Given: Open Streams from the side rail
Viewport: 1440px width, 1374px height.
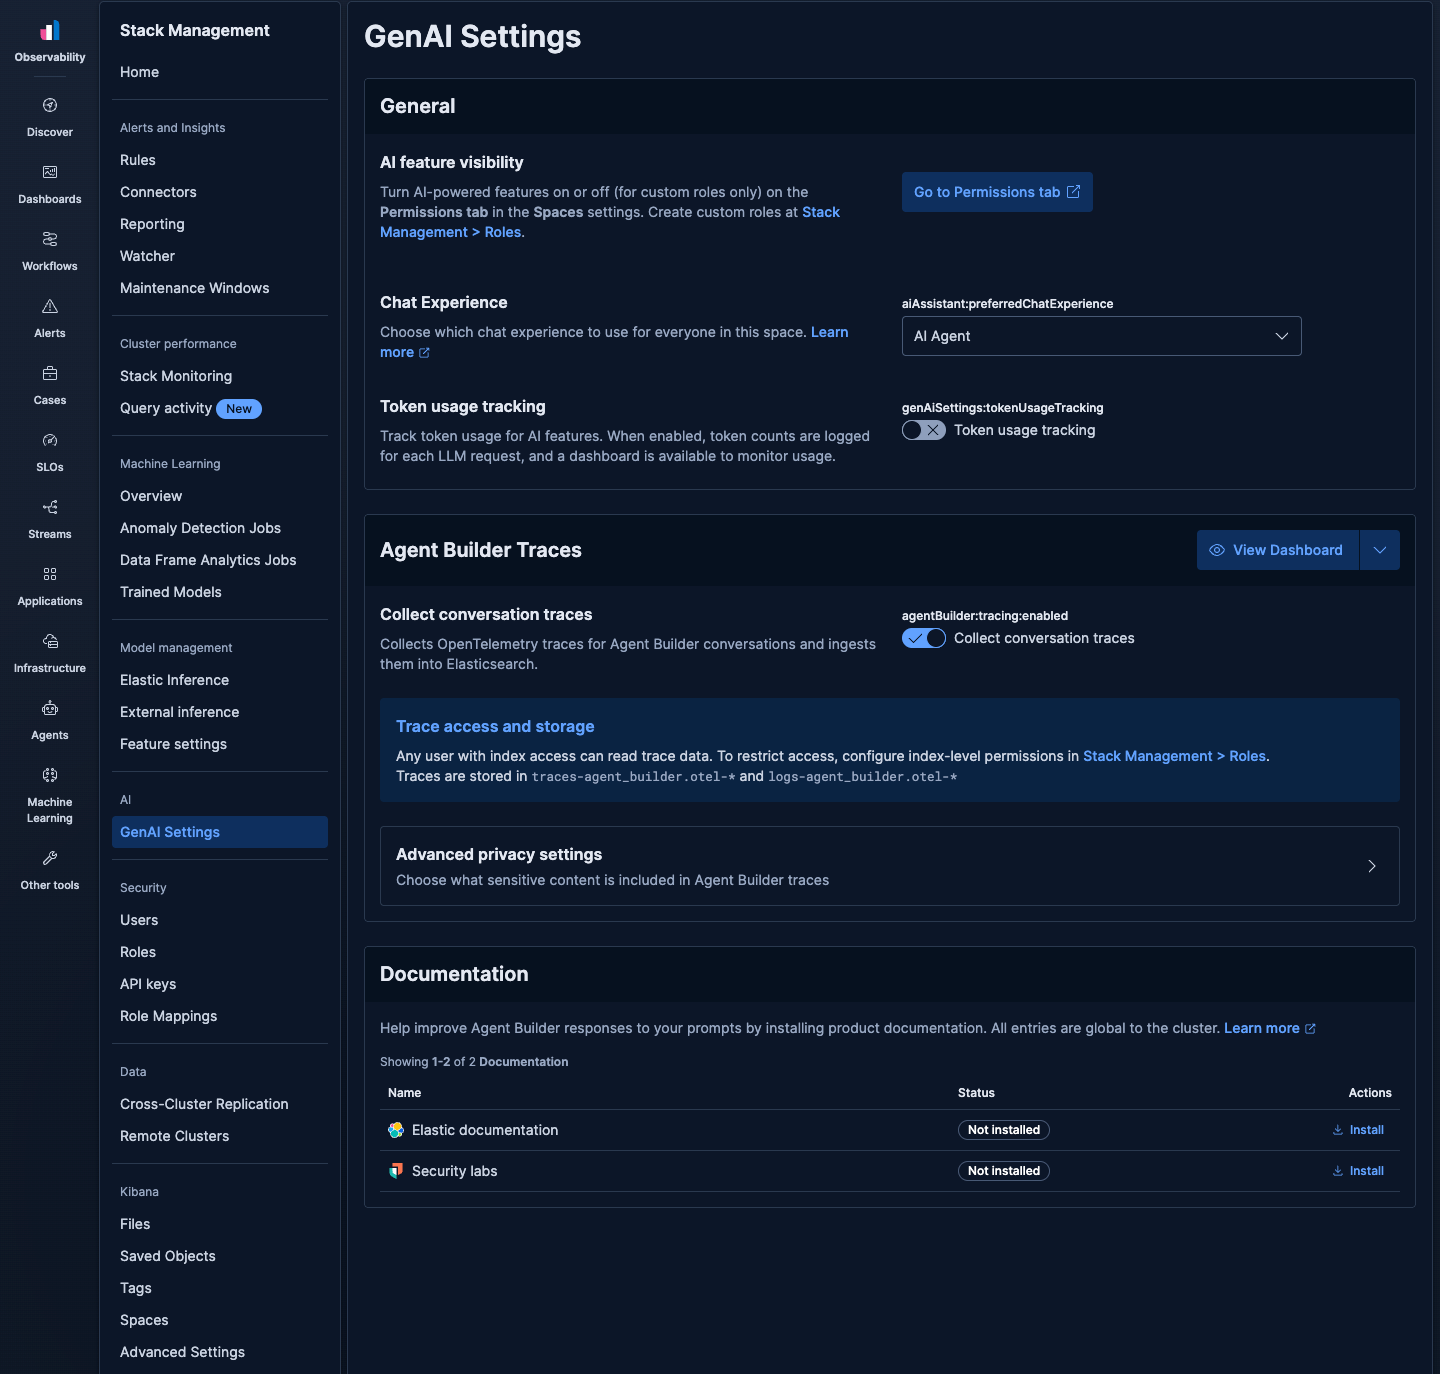Looking at the screenshot, I should click(50, 519).
